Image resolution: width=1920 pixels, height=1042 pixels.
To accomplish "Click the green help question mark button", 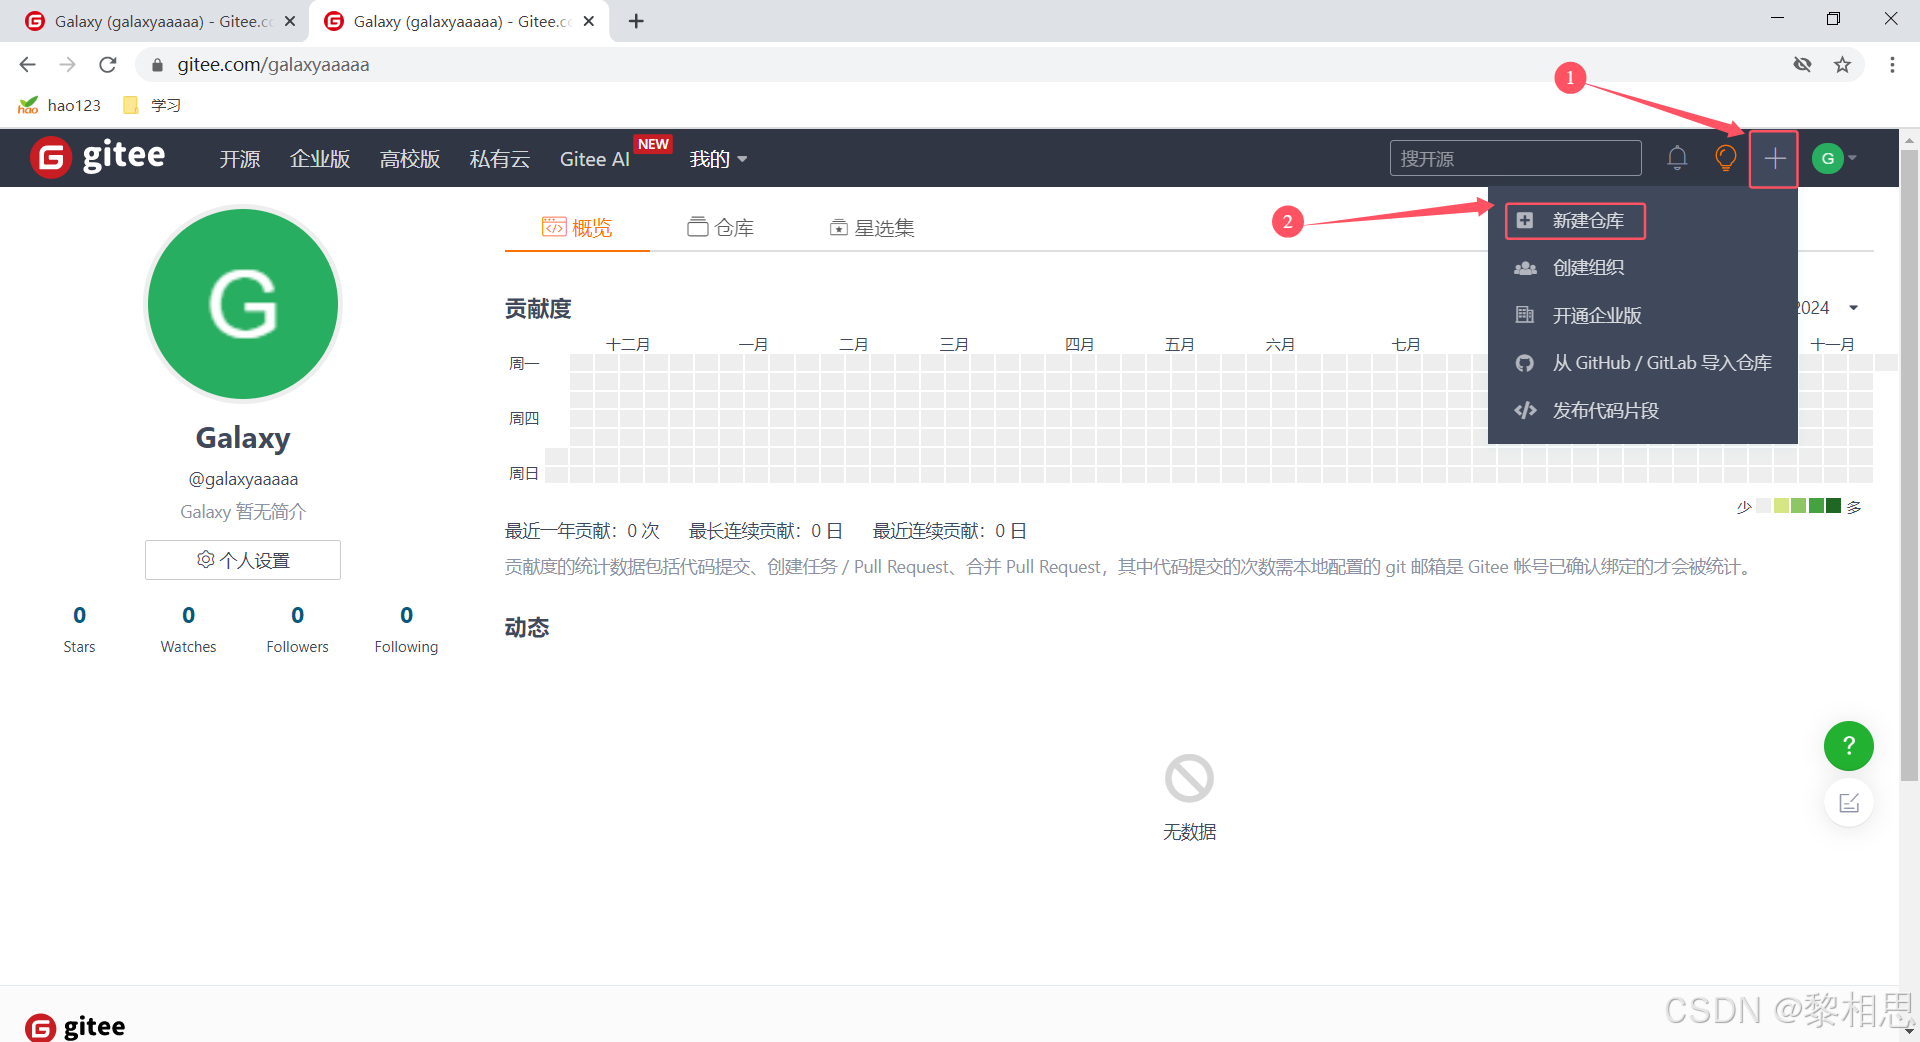I will (1848, 746).
